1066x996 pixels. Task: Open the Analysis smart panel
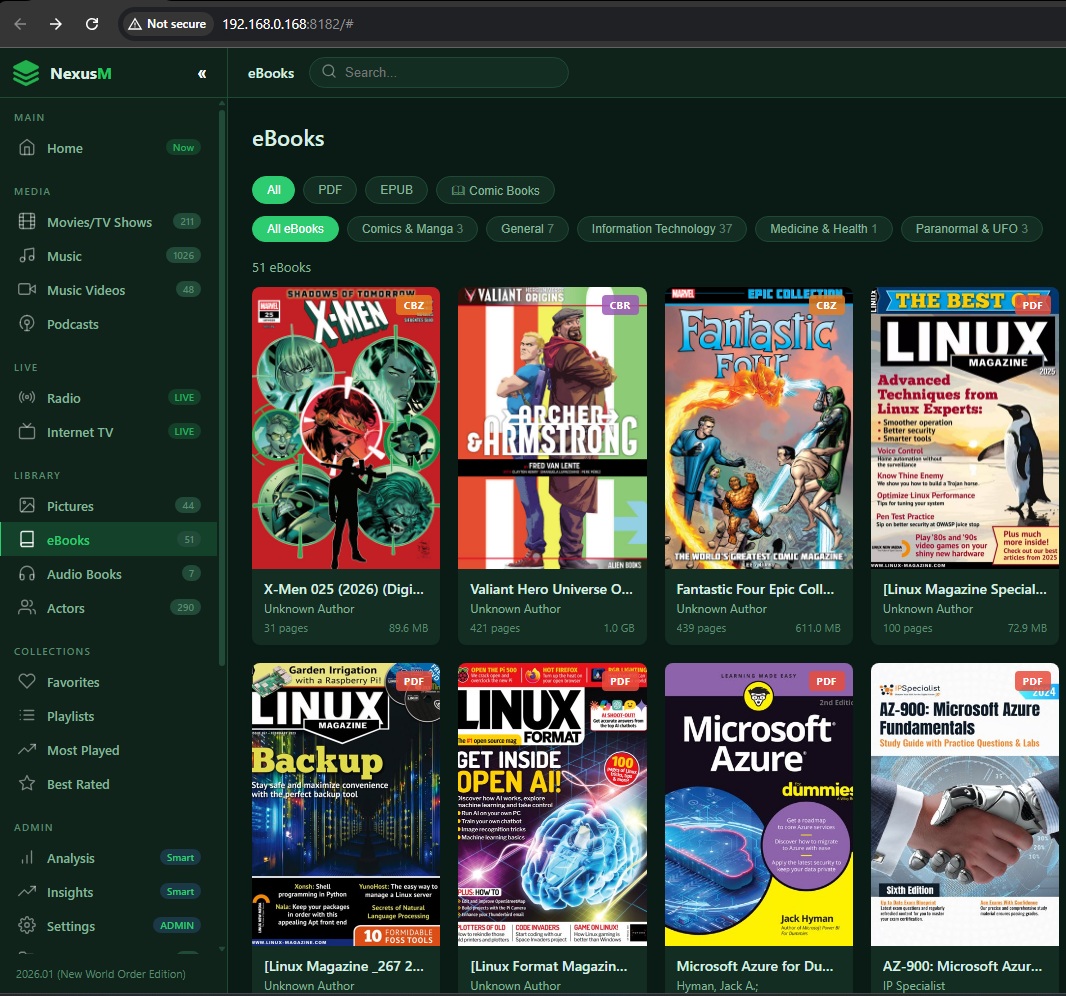(70, 858)
